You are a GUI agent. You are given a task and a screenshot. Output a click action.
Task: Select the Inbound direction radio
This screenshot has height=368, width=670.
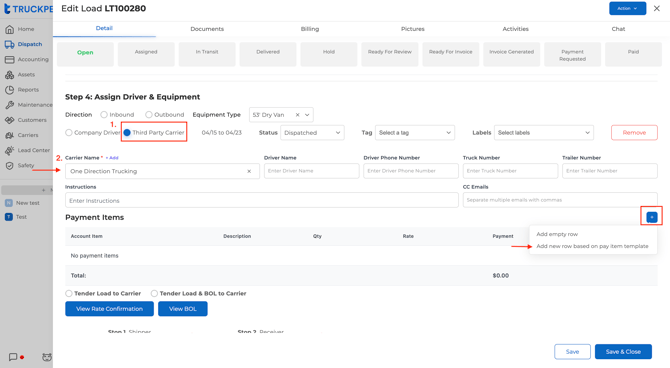(104, 115)
